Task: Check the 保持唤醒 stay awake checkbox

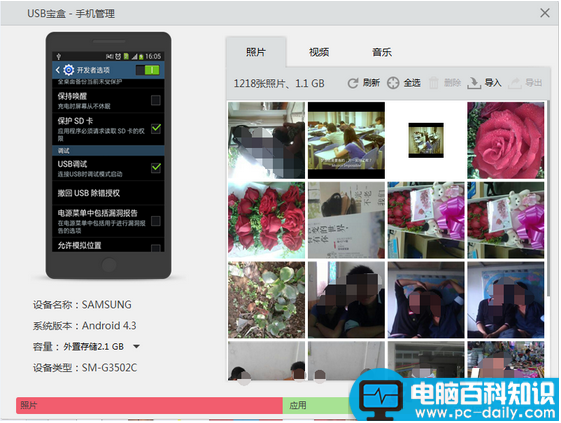Action: [156, 100]
